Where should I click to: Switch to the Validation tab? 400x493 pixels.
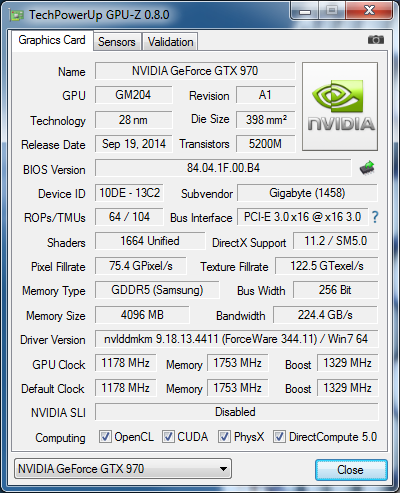(170, 42)
